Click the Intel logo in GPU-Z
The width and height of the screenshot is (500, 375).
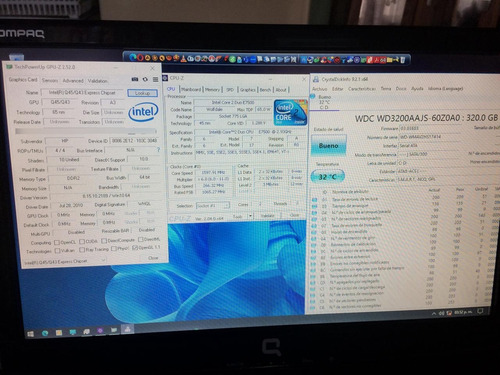pos(143,112)
